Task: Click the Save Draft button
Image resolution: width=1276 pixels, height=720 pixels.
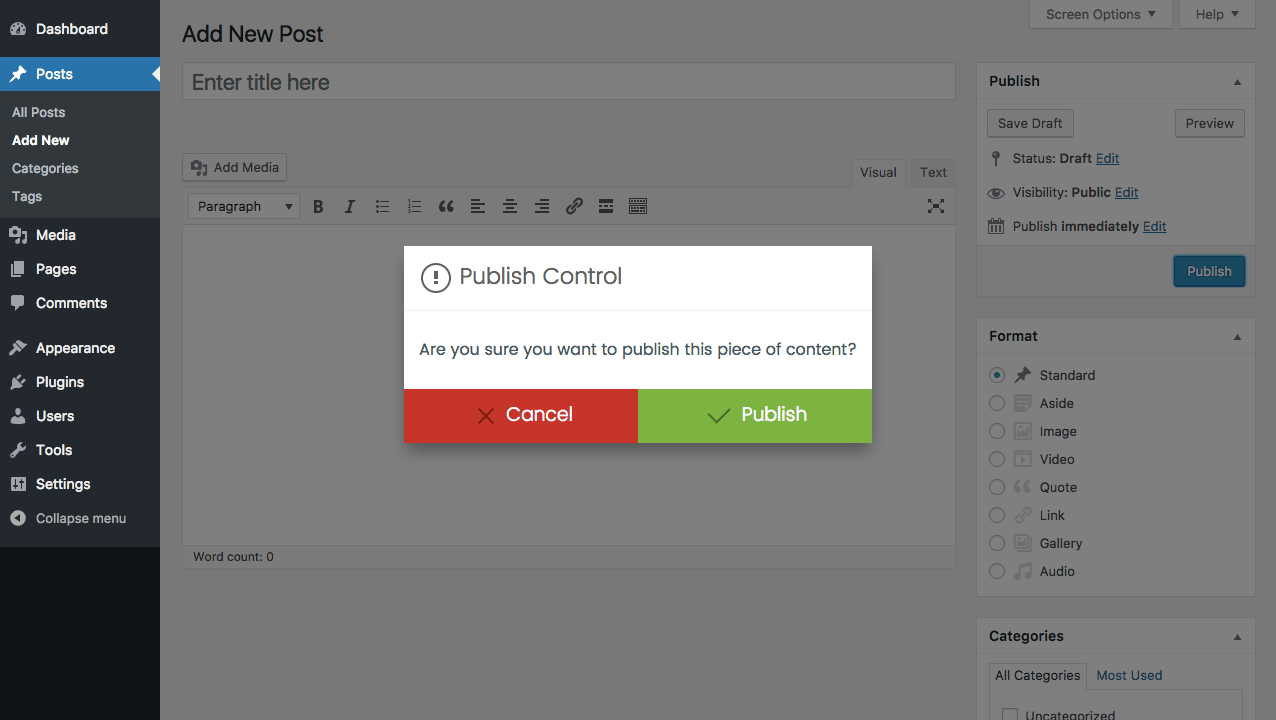Action: coord(1030,123)
